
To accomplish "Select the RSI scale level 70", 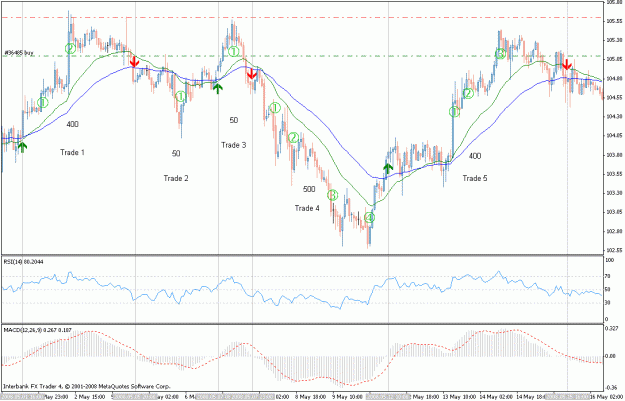I will click(x=609, y=276).
